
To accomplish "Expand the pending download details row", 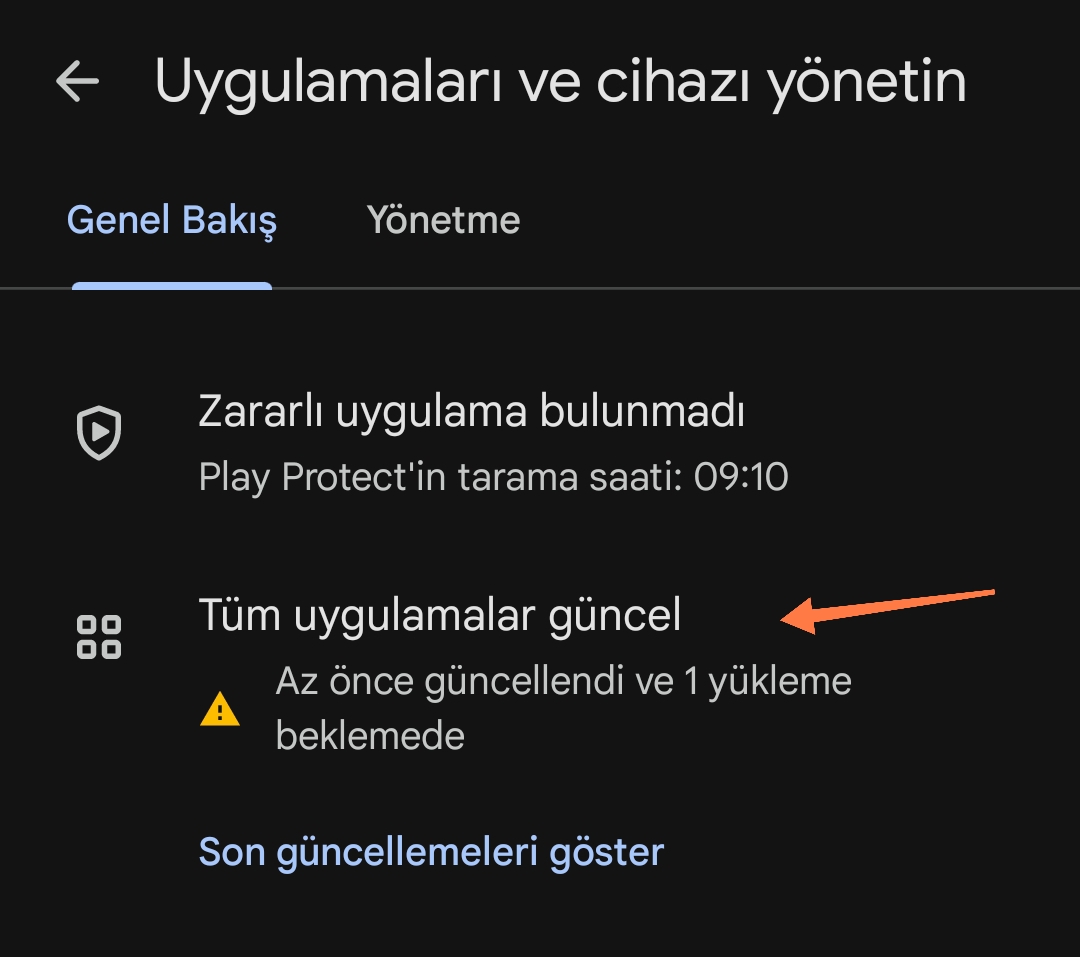I will (x=563, y=707).
